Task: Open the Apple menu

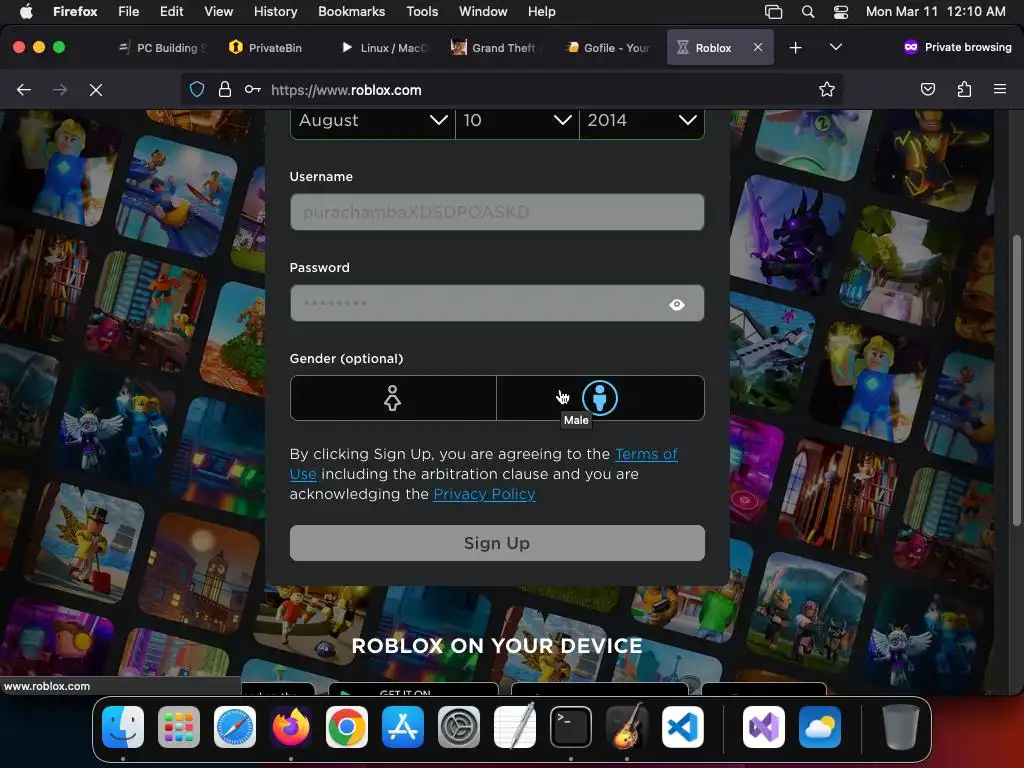Action: click(26, 11)
